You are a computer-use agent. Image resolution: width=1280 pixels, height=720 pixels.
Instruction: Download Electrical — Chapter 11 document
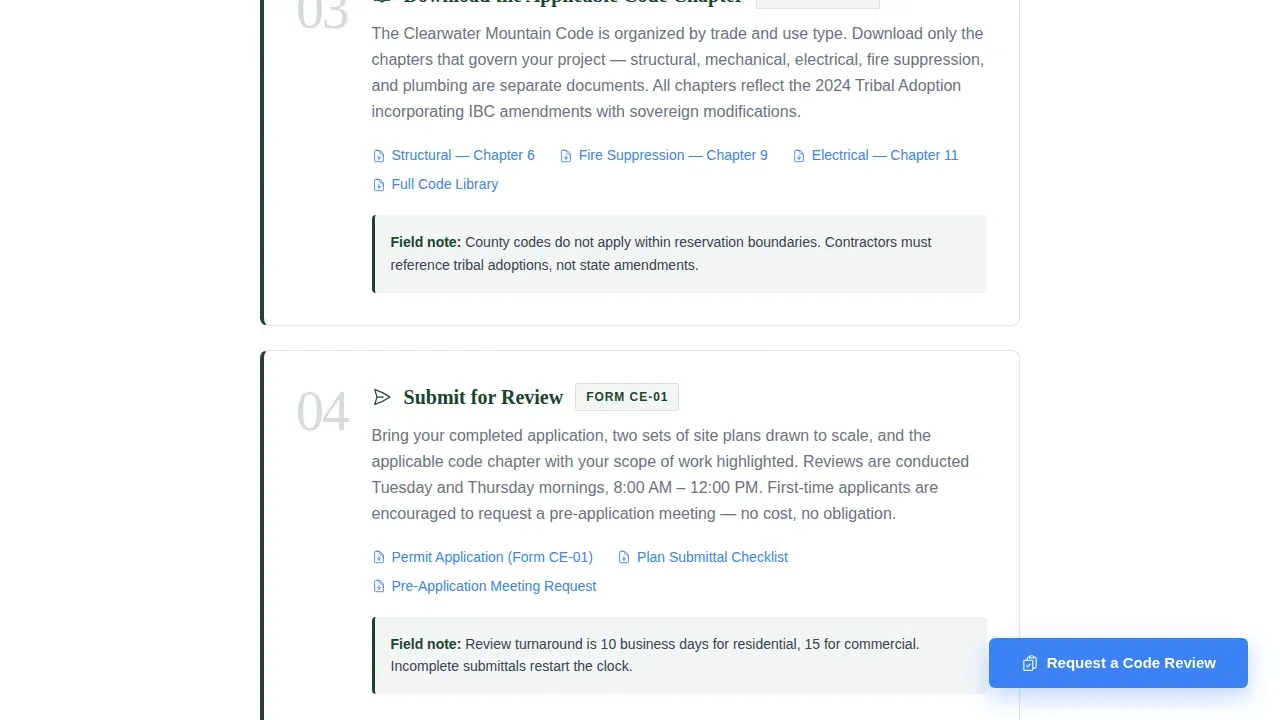pyautogui.click(x=885, y=155)
